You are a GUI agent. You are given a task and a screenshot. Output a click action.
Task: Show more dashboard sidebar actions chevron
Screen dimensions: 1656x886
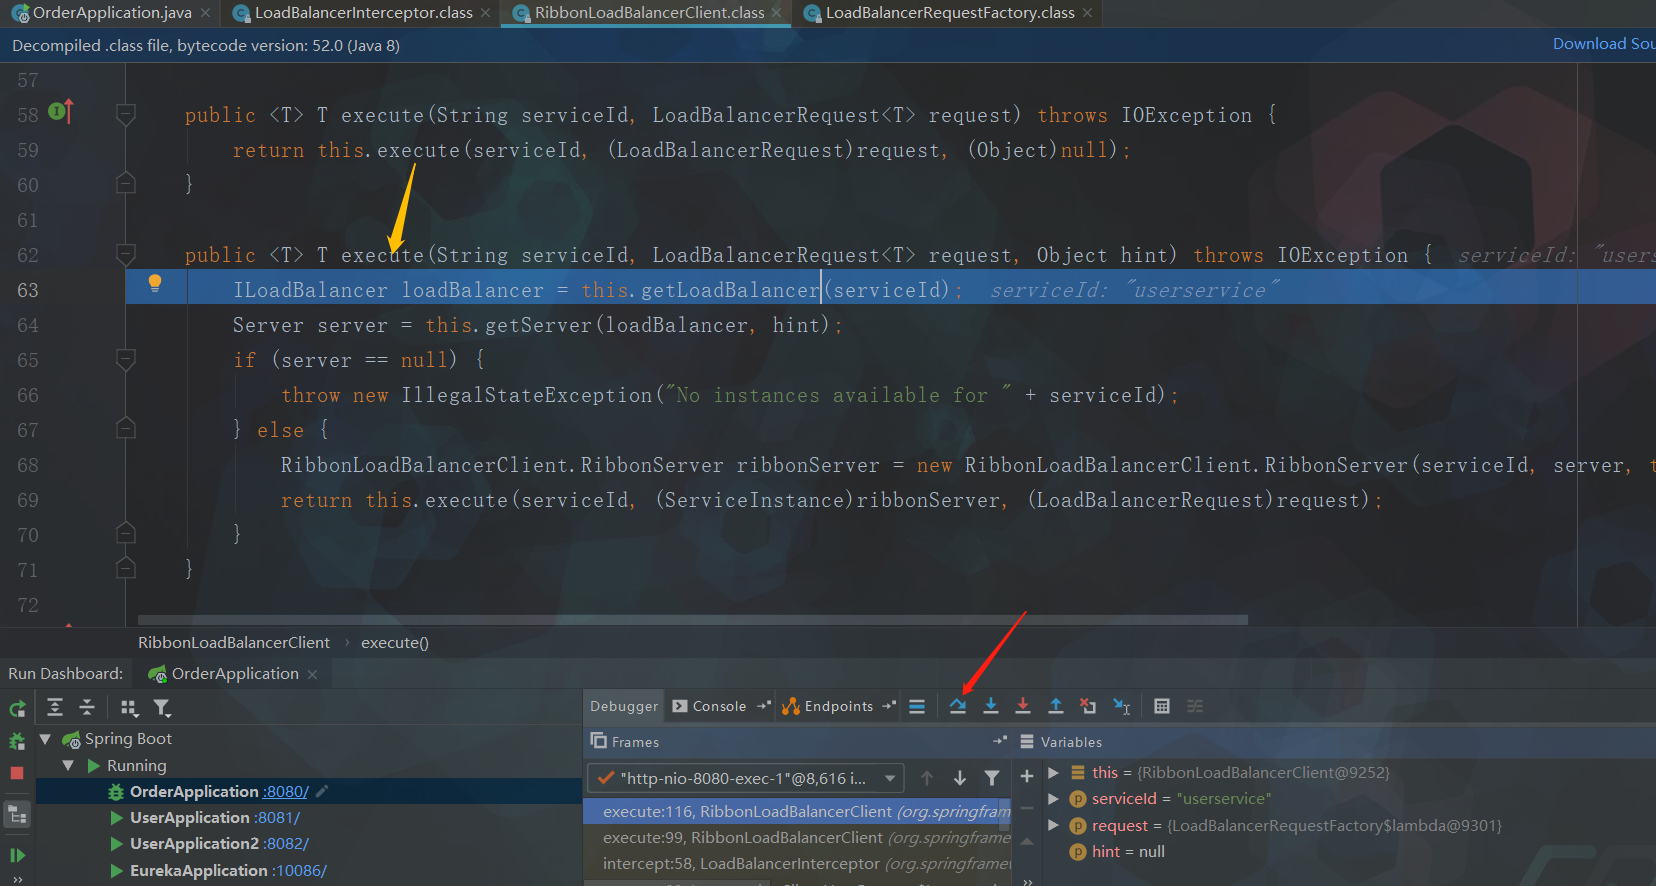(x=17, y=880)
